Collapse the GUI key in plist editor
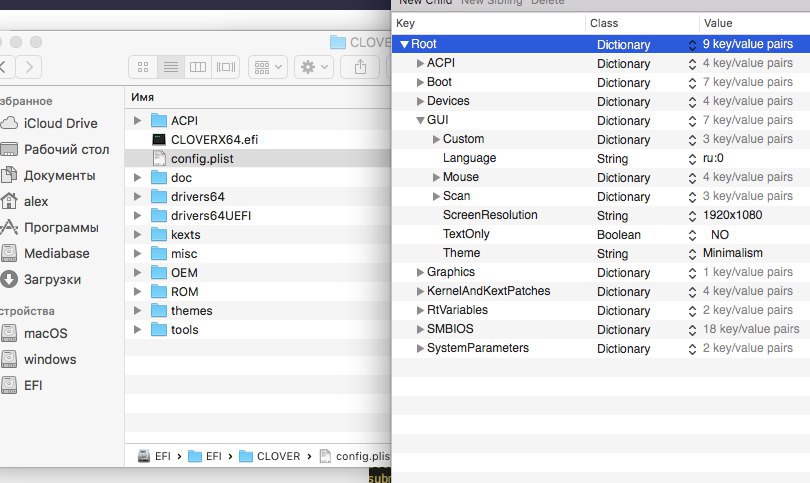The height and width of the screenshot is (483, 810). [x=420, y=120]
